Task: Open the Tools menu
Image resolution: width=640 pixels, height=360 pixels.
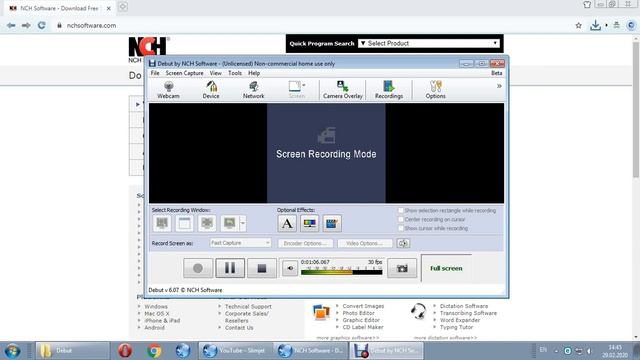Action: tap(235, 73)
